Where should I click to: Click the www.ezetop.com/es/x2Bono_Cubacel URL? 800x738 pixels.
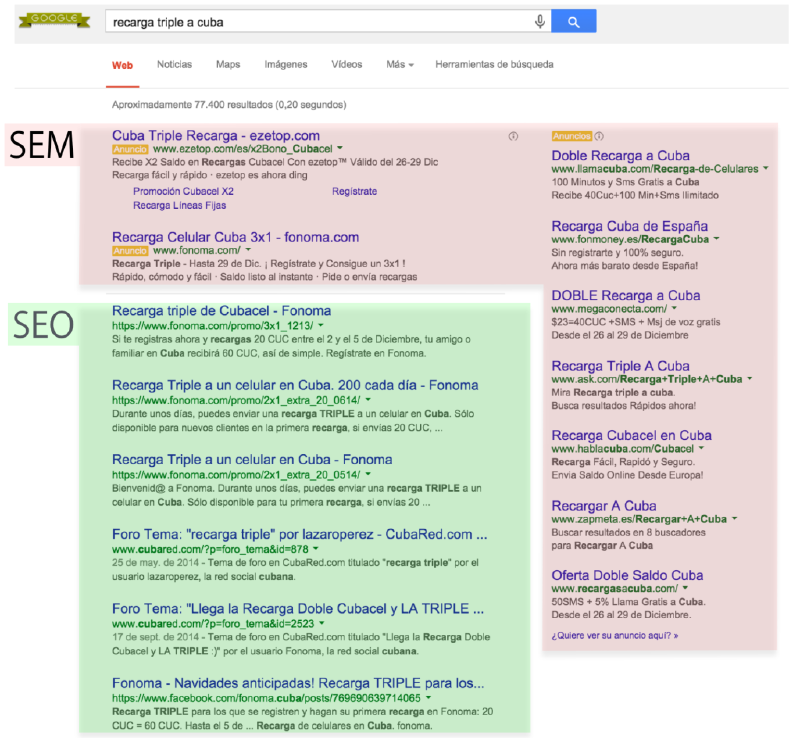242,149
